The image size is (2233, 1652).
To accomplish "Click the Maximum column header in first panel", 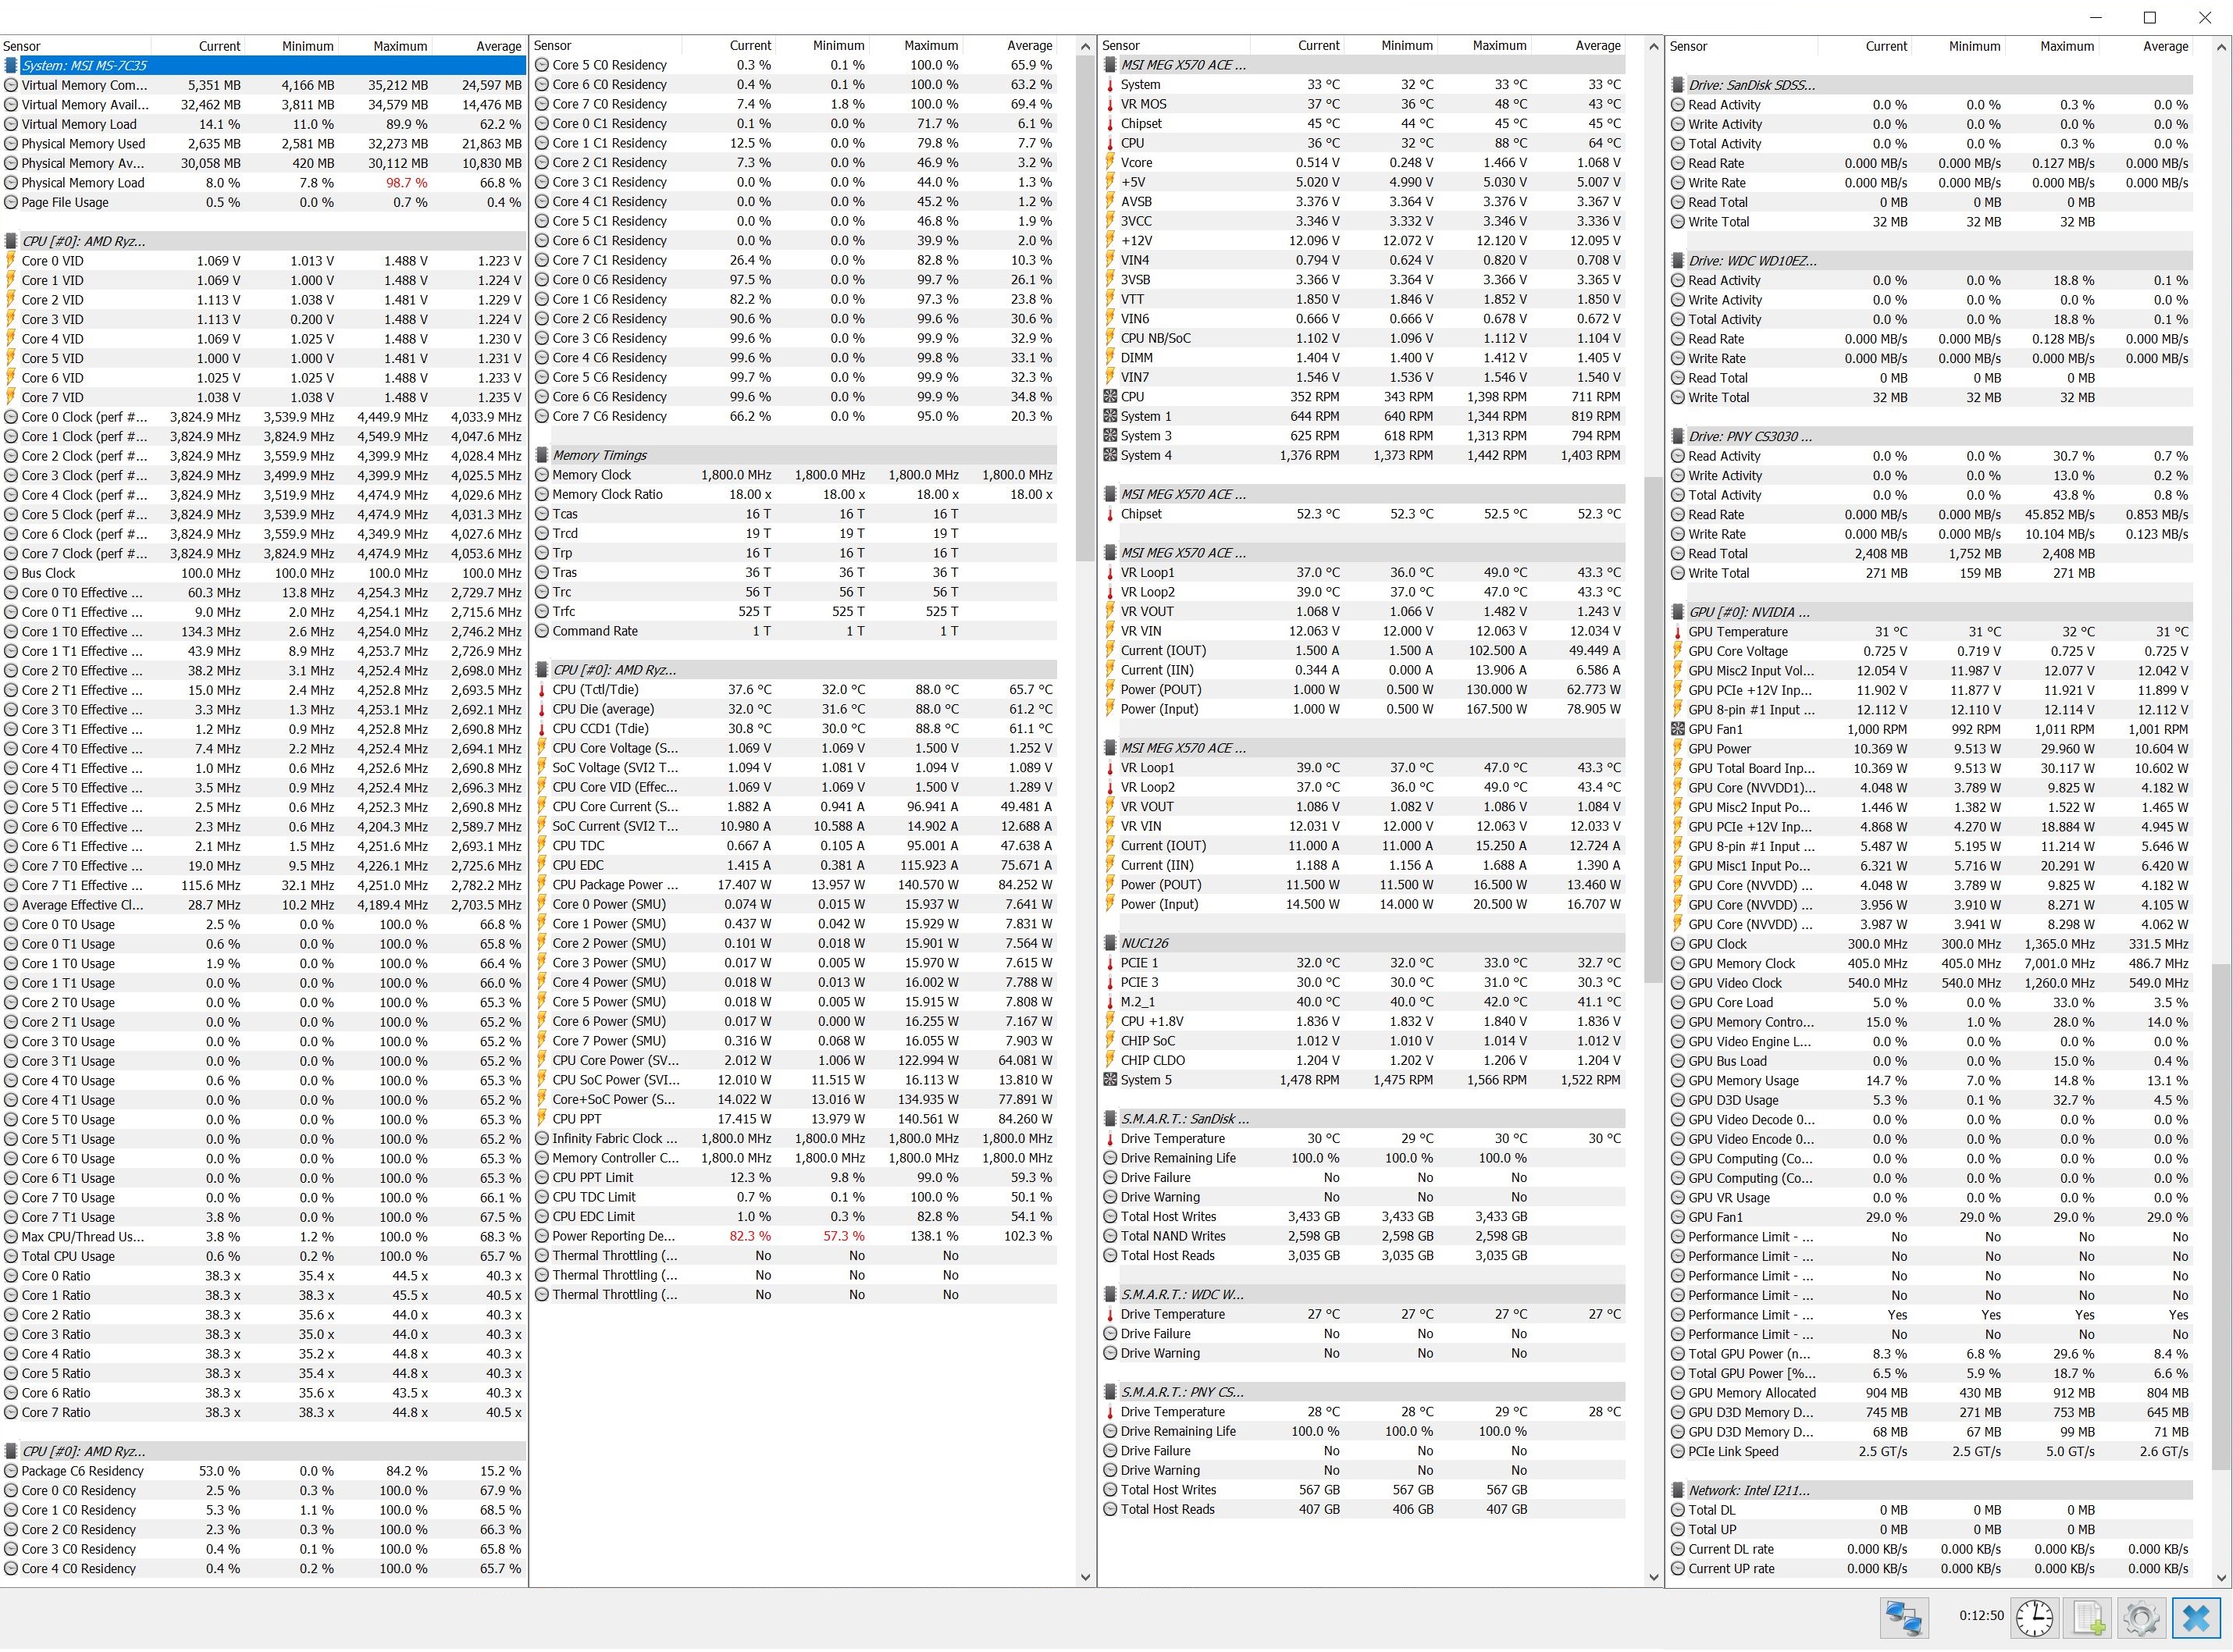I will 400,46.
